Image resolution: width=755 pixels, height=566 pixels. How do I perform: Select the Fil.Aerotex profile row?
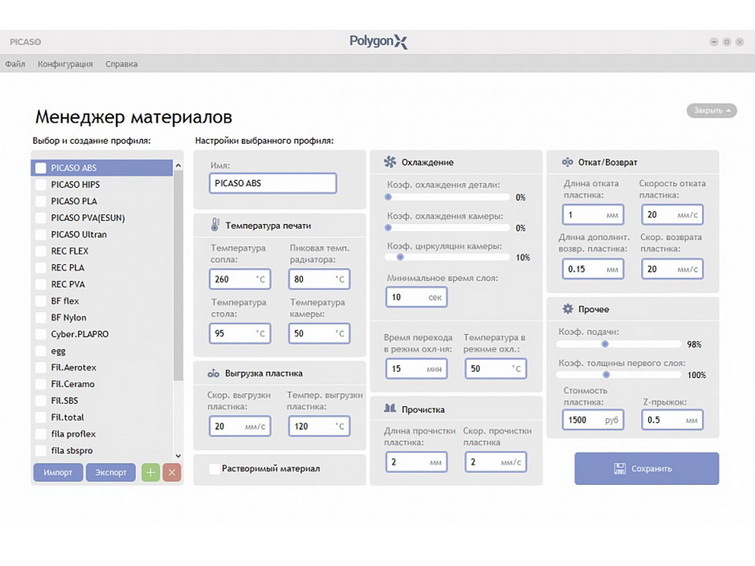[102, 367]
